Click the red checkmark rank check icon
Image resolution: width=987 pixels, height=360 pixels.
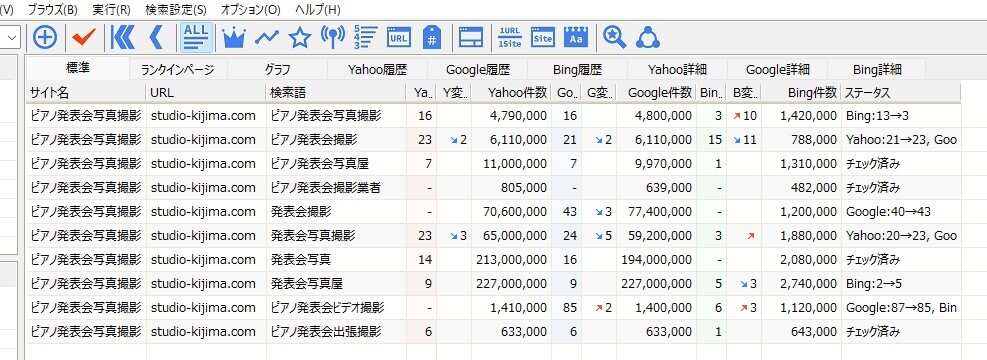tap(83, 38)
